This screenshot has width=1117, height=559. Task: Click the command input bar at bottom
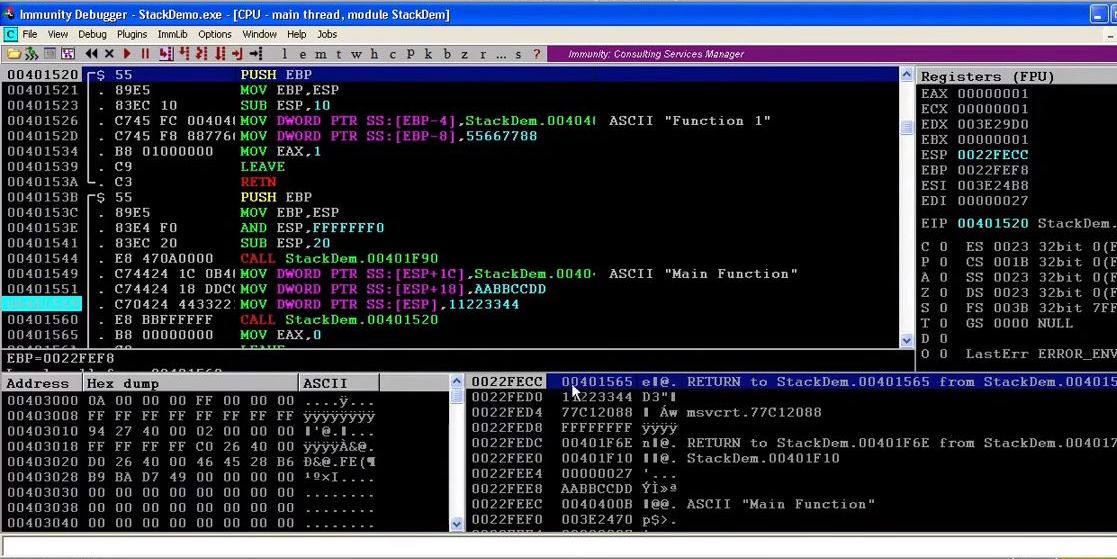(558, 546)
